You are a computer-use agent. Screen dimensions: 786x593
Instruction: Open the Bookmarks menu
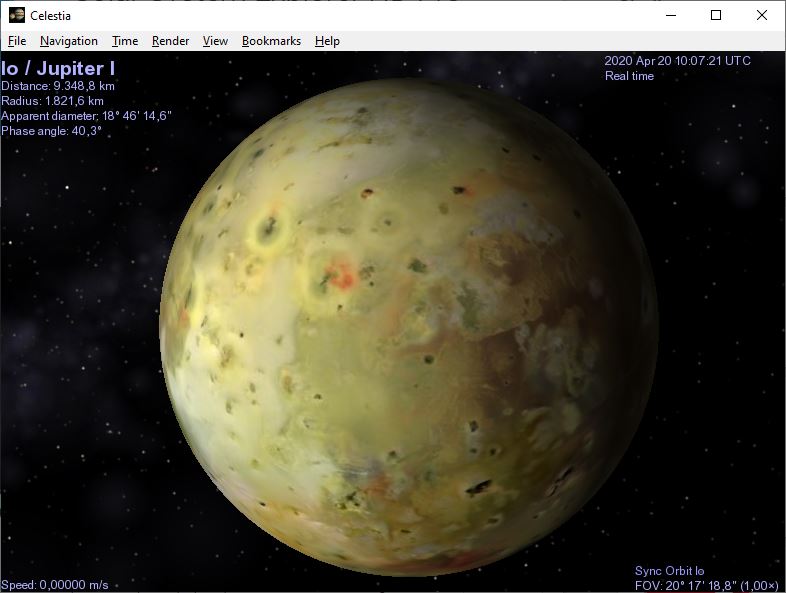tap(271, 41)
